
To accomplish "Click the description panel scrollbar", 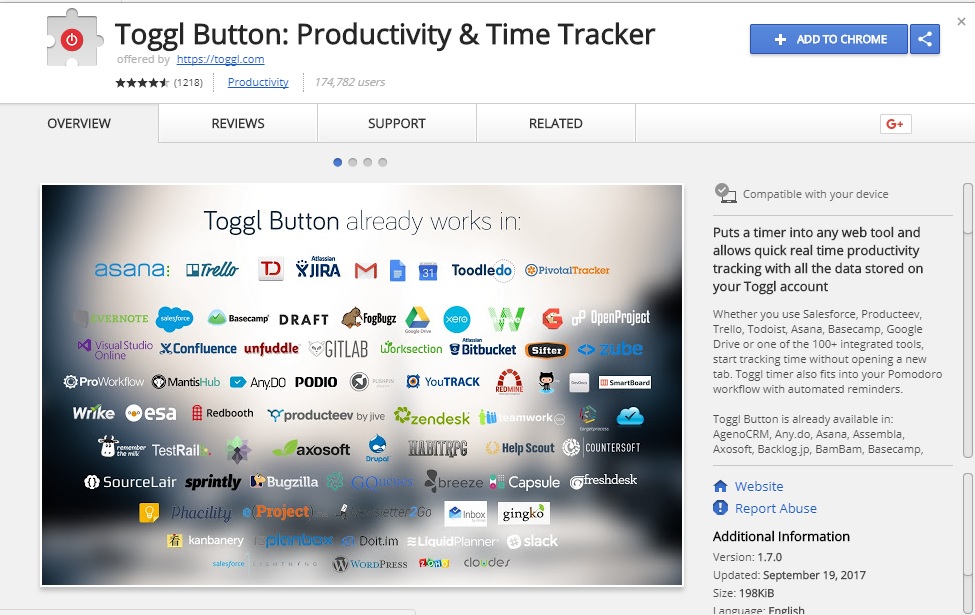I will point(968,320).
